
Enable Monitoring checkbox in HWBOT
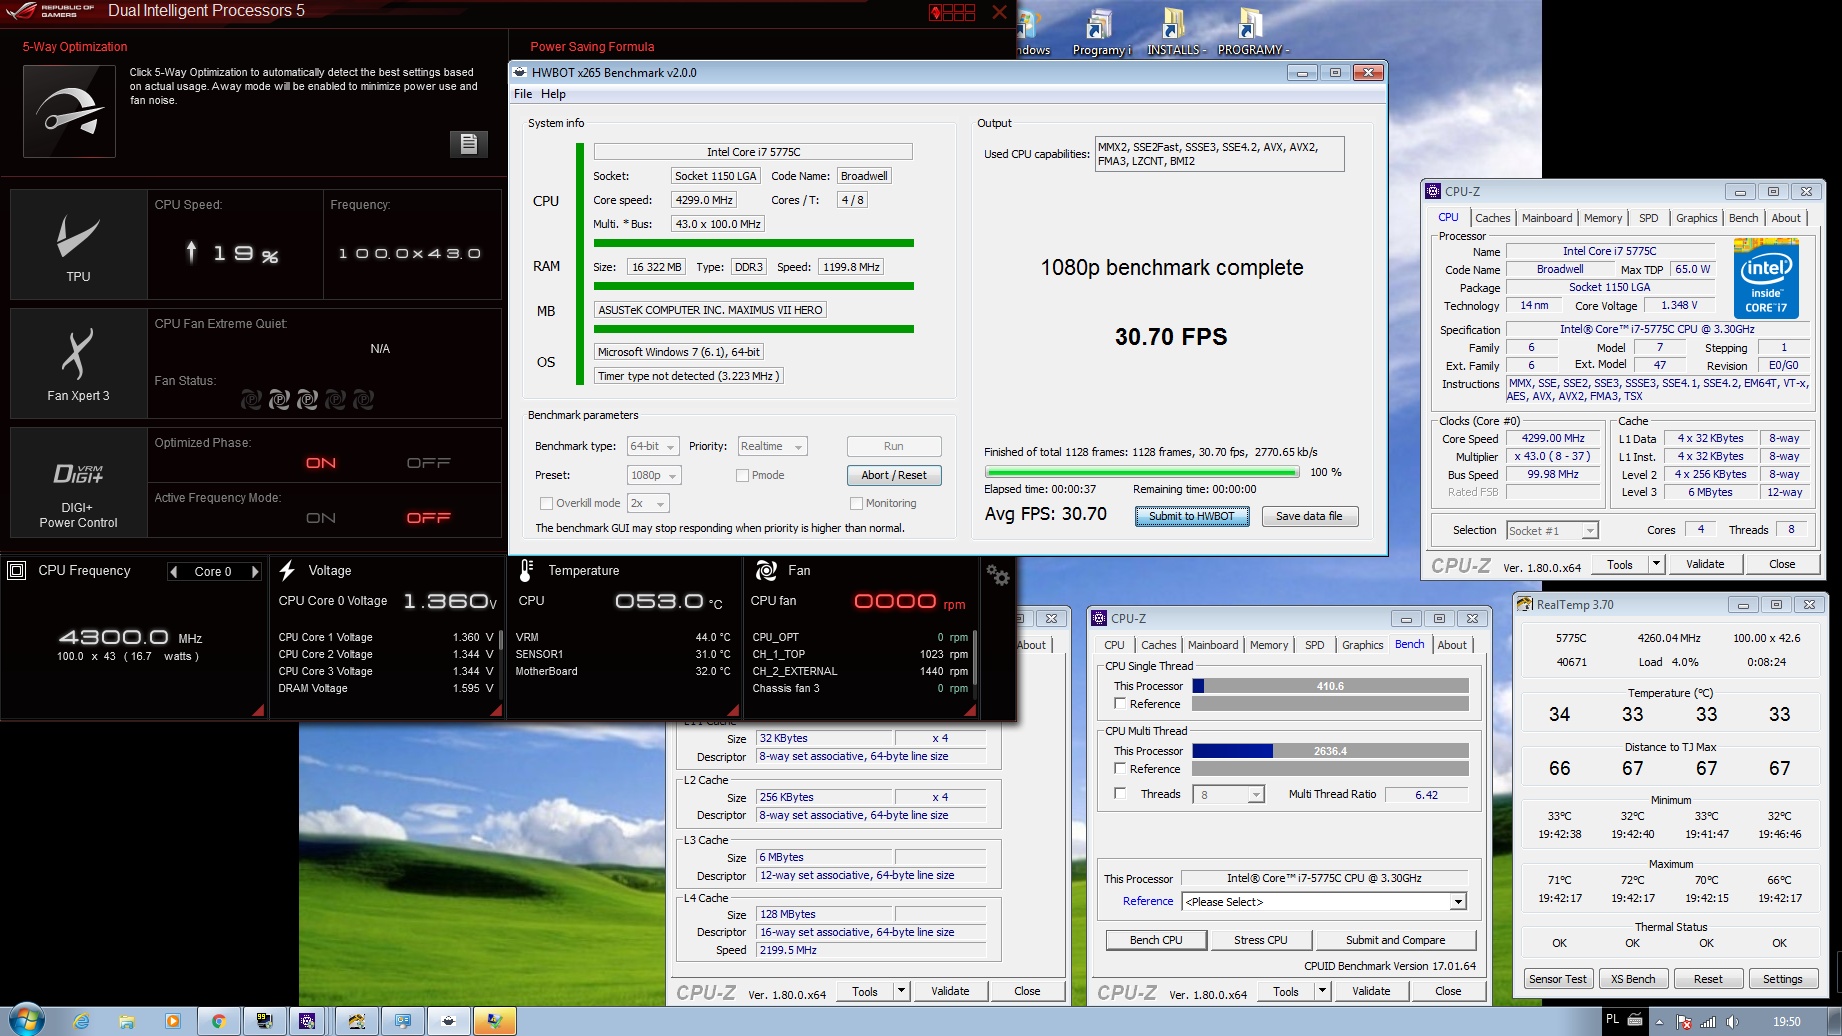(x=856, y=504)
